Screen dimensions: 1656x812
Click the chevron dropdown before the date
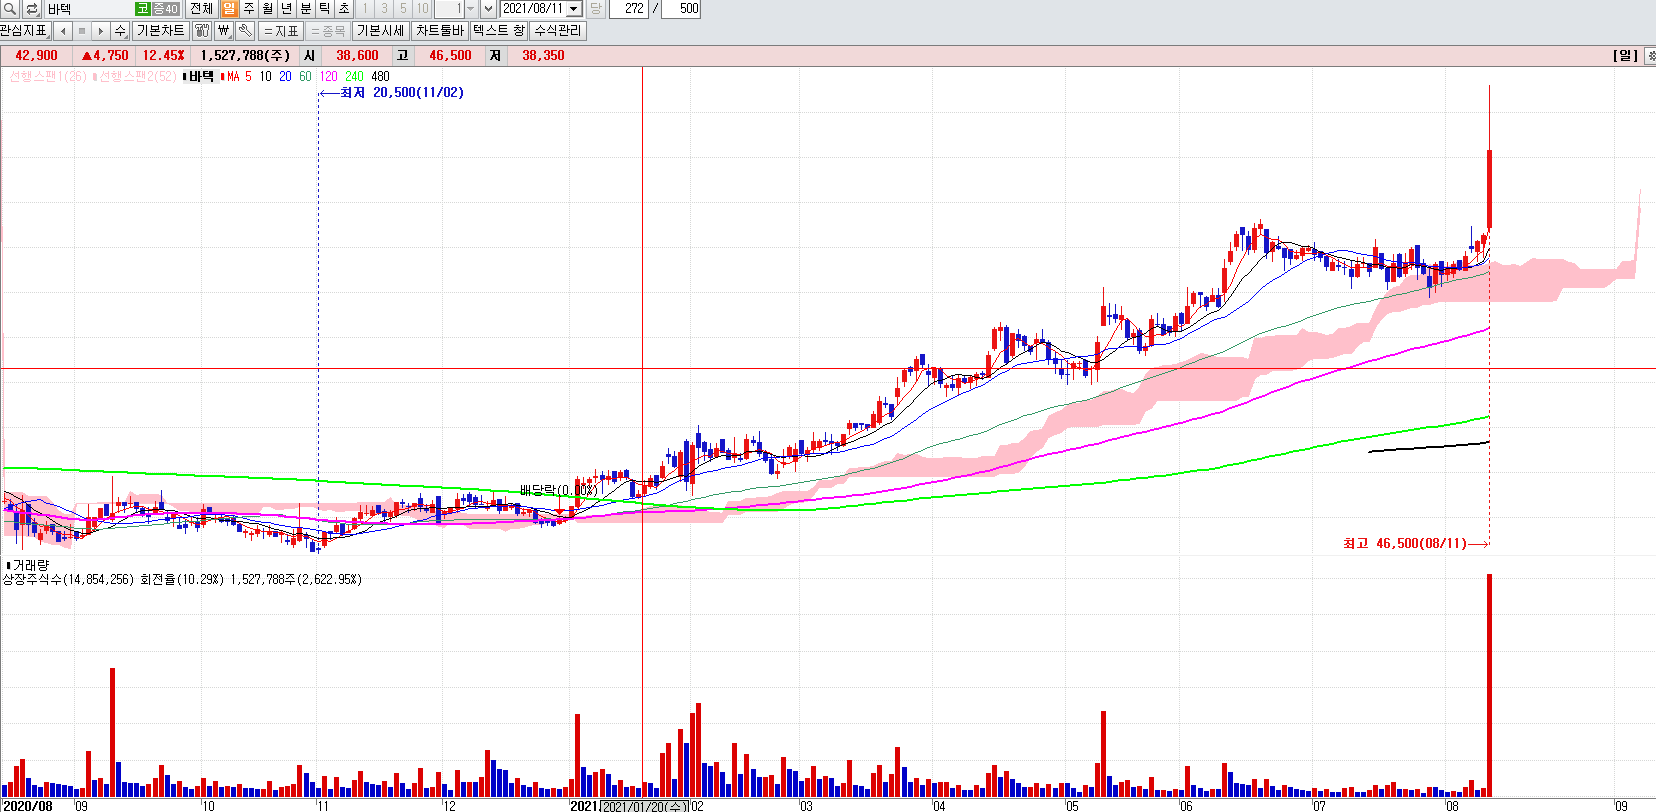tap(489, 9)
